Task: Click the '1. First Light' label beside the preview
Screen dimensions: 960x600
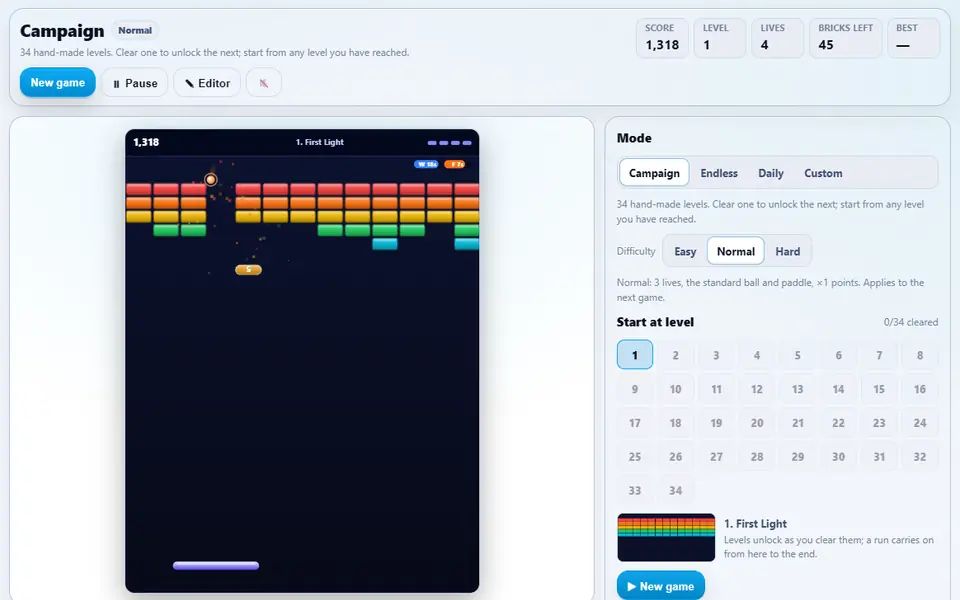Action: [755, 523]
